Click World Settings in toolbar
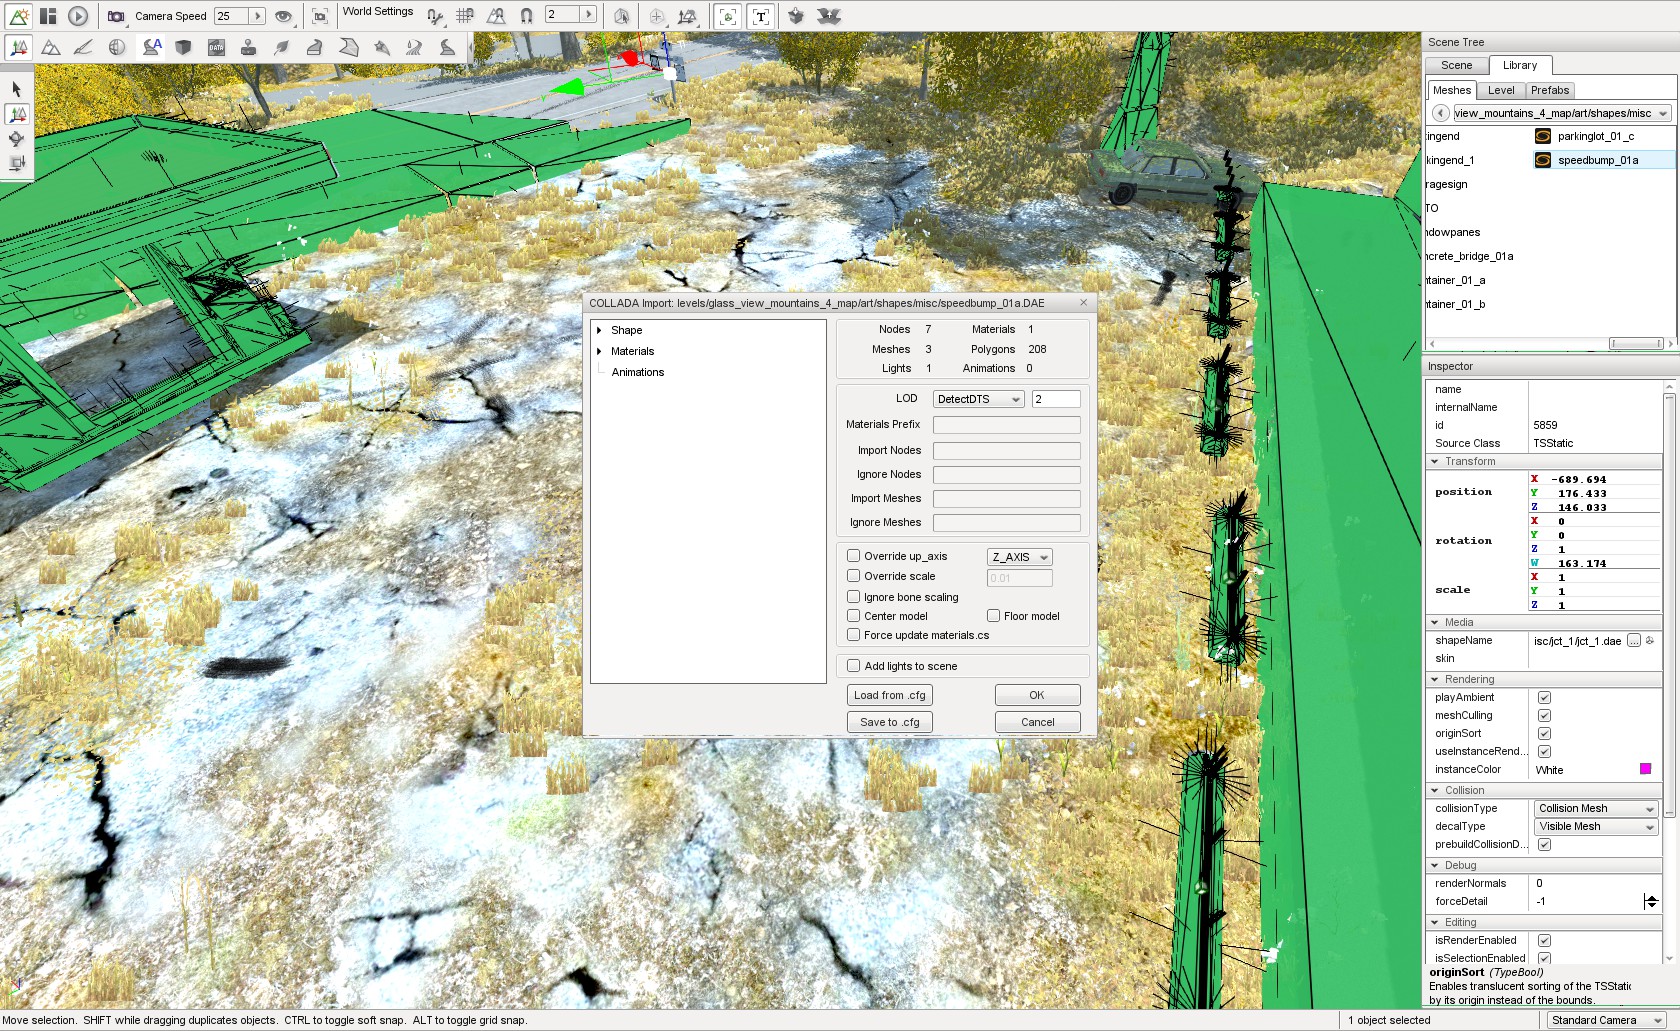Viewport: 1680px width, 1031px height. [378, 12]
